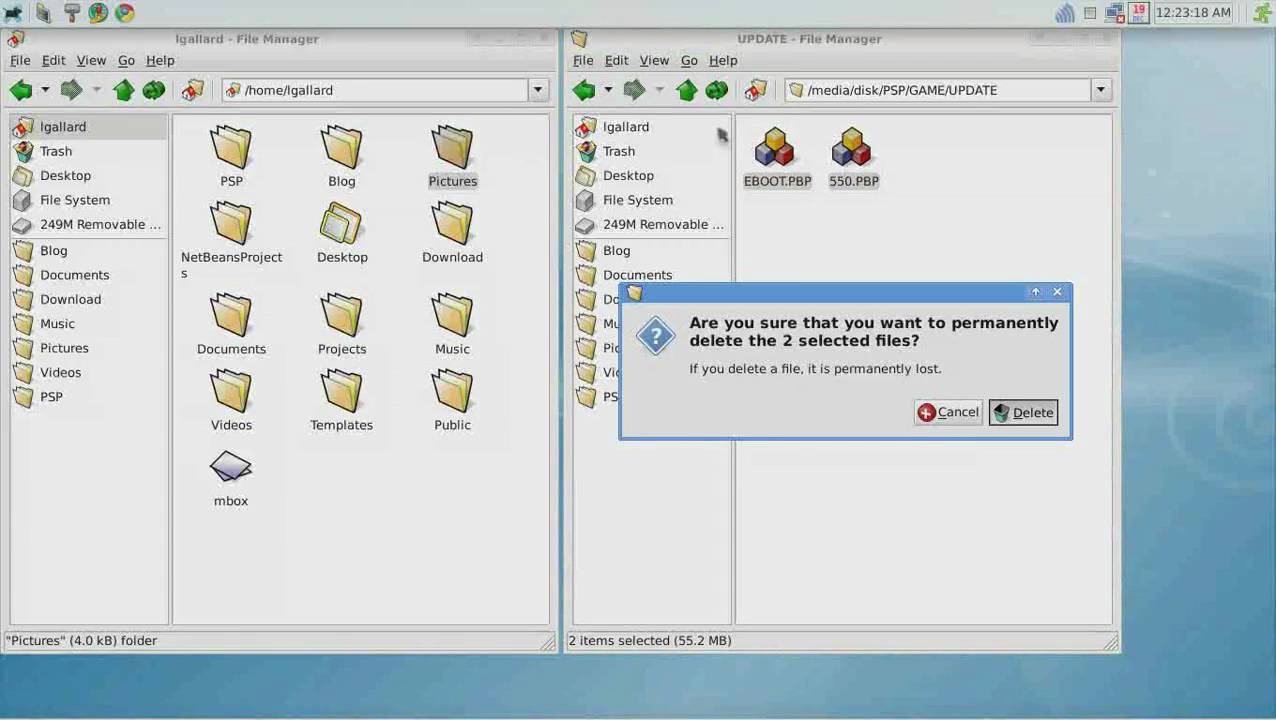1276x720 pixels.
Task: Select the EBOOT.PBP file icon
Action: tap(776, 148)
